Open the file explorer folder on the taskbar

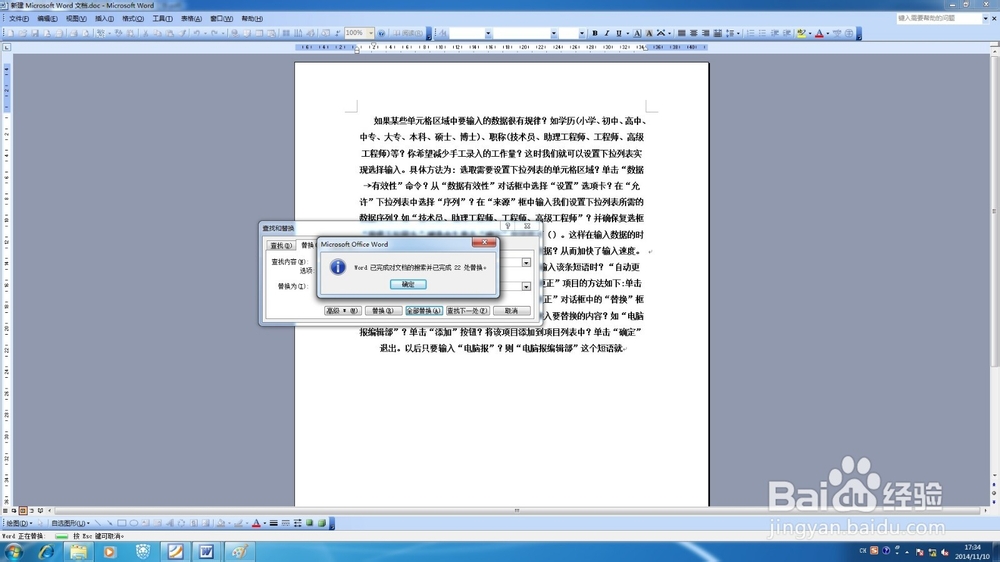coord(78,552)
